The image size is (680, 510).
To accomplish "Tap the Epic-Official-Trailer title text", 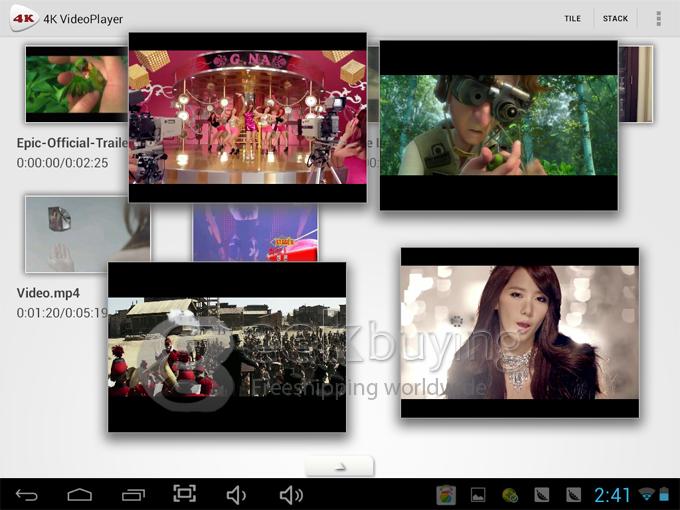I will tap(72, 143).
